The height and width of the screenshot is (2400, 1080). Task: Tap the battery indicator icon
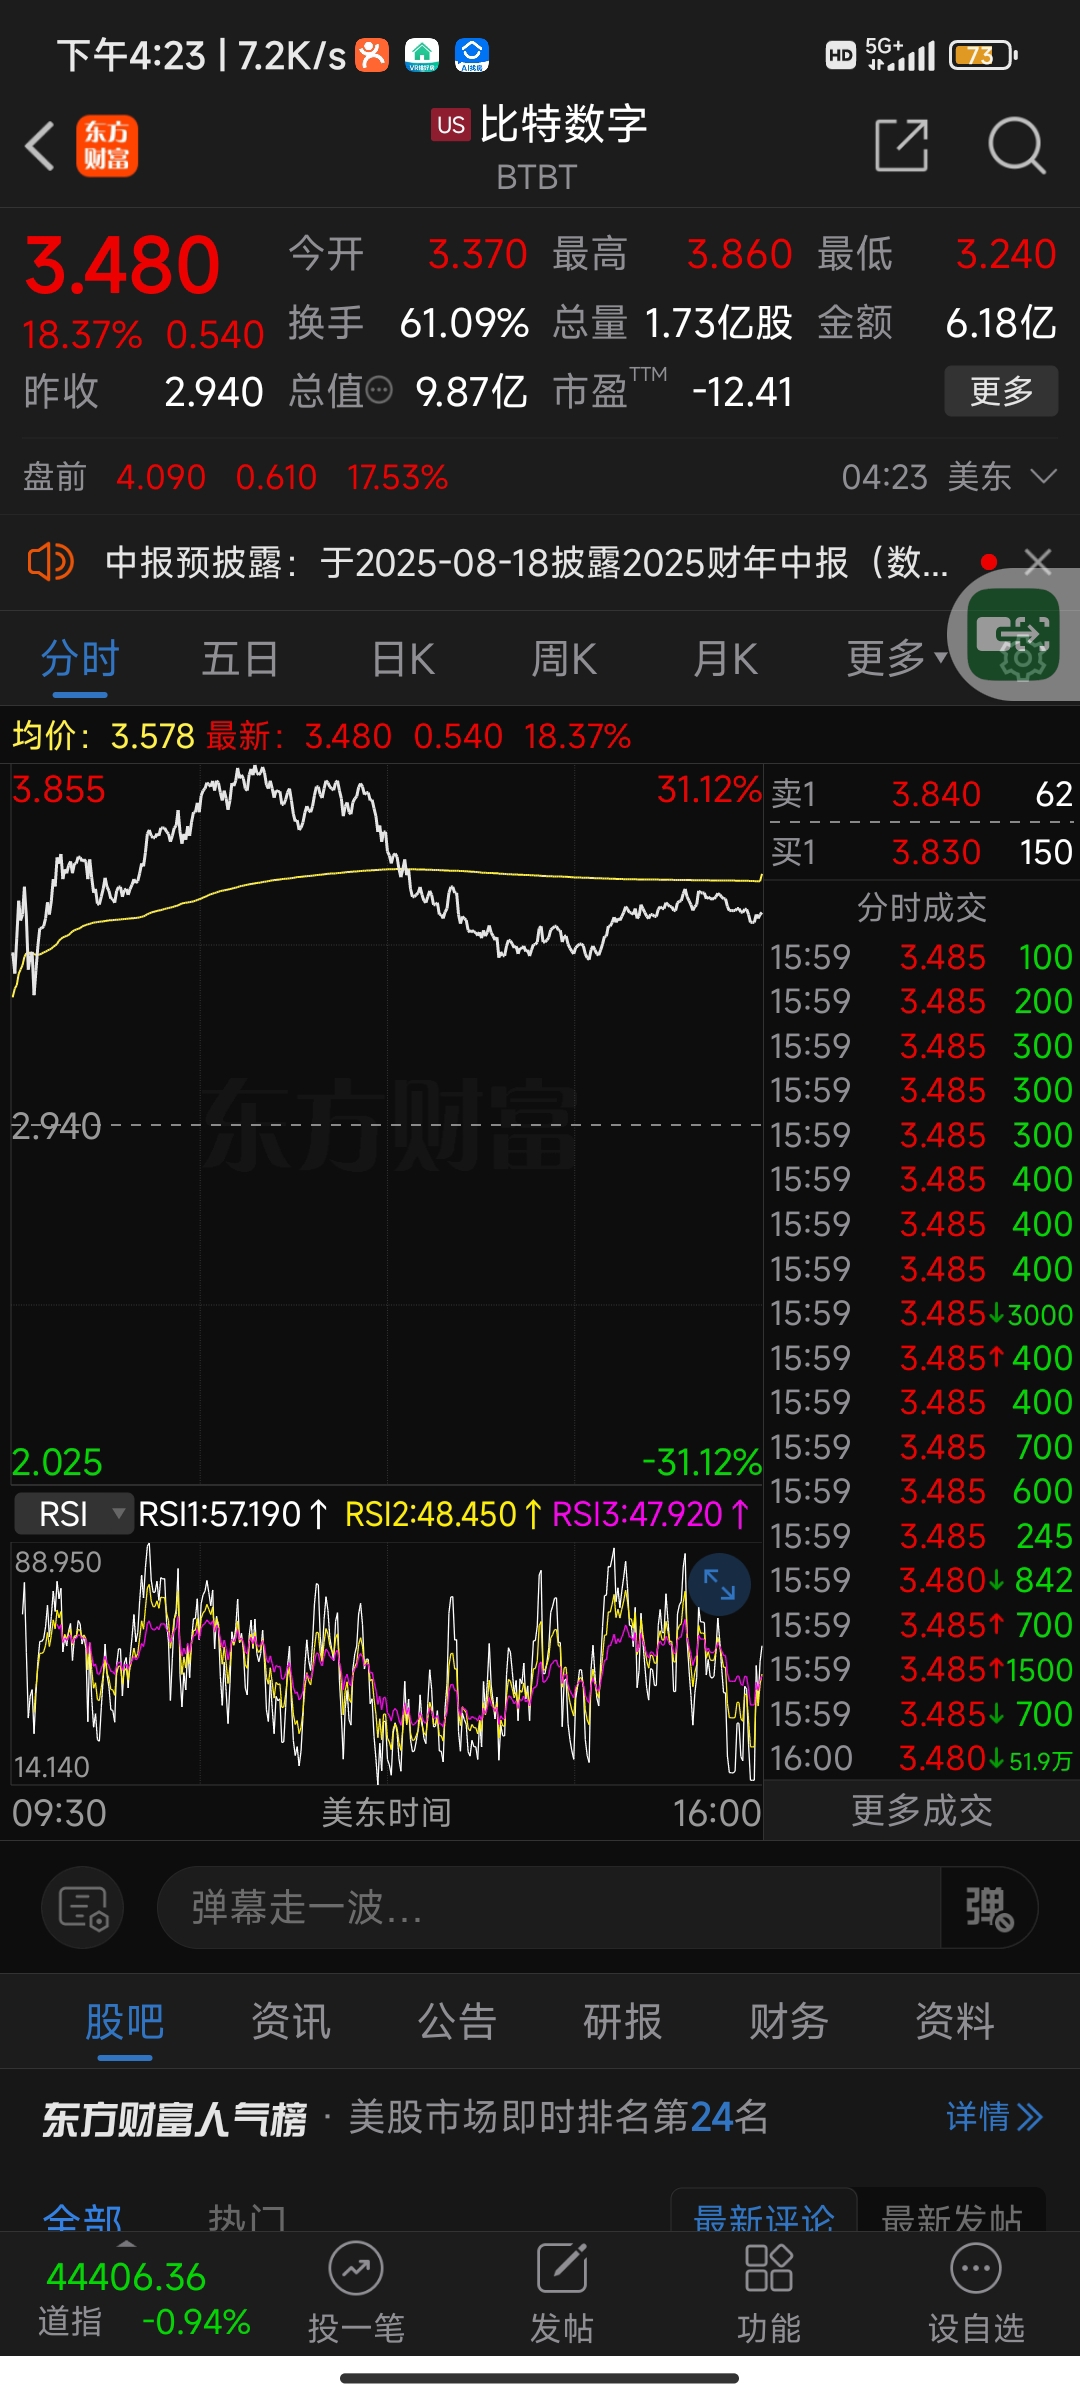pos(983,55)
